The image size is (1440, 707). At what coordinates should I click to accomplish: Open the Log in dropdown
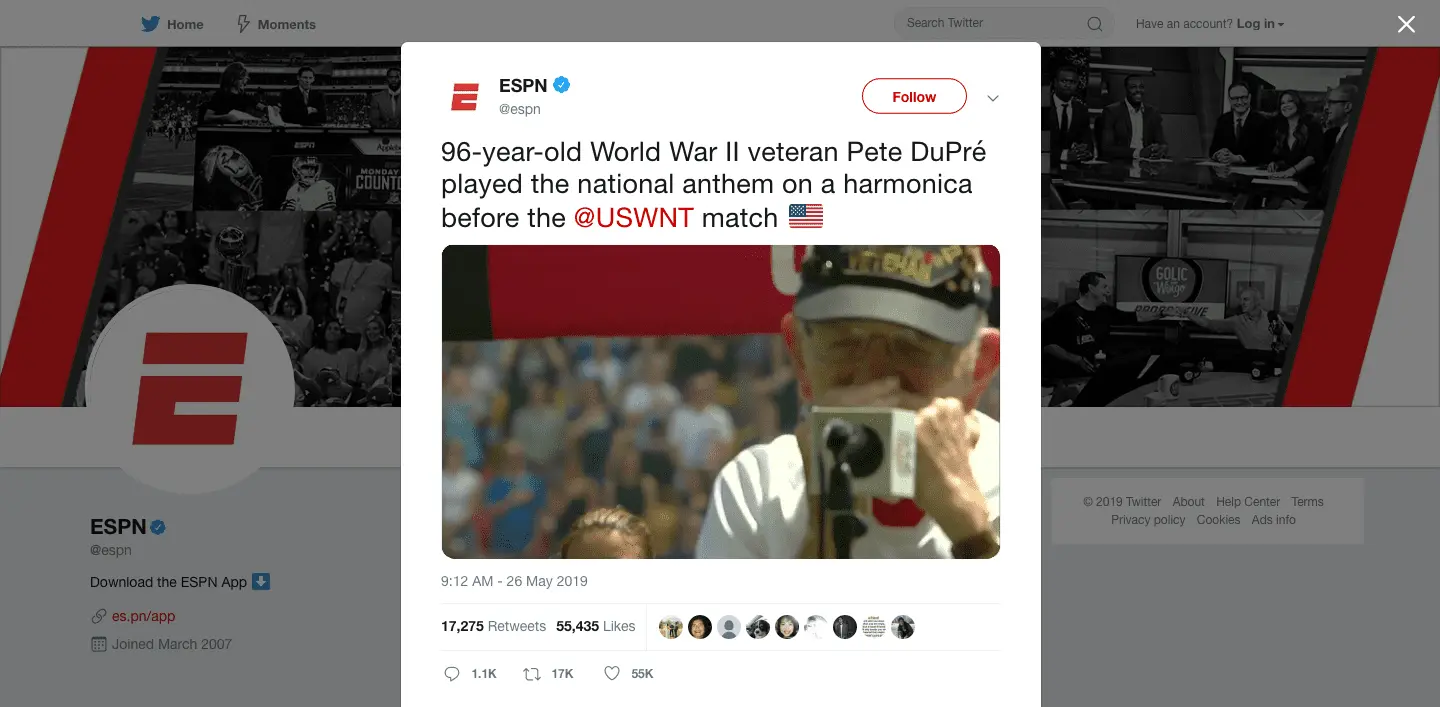pyautogui.click(x=1260, y=24)
